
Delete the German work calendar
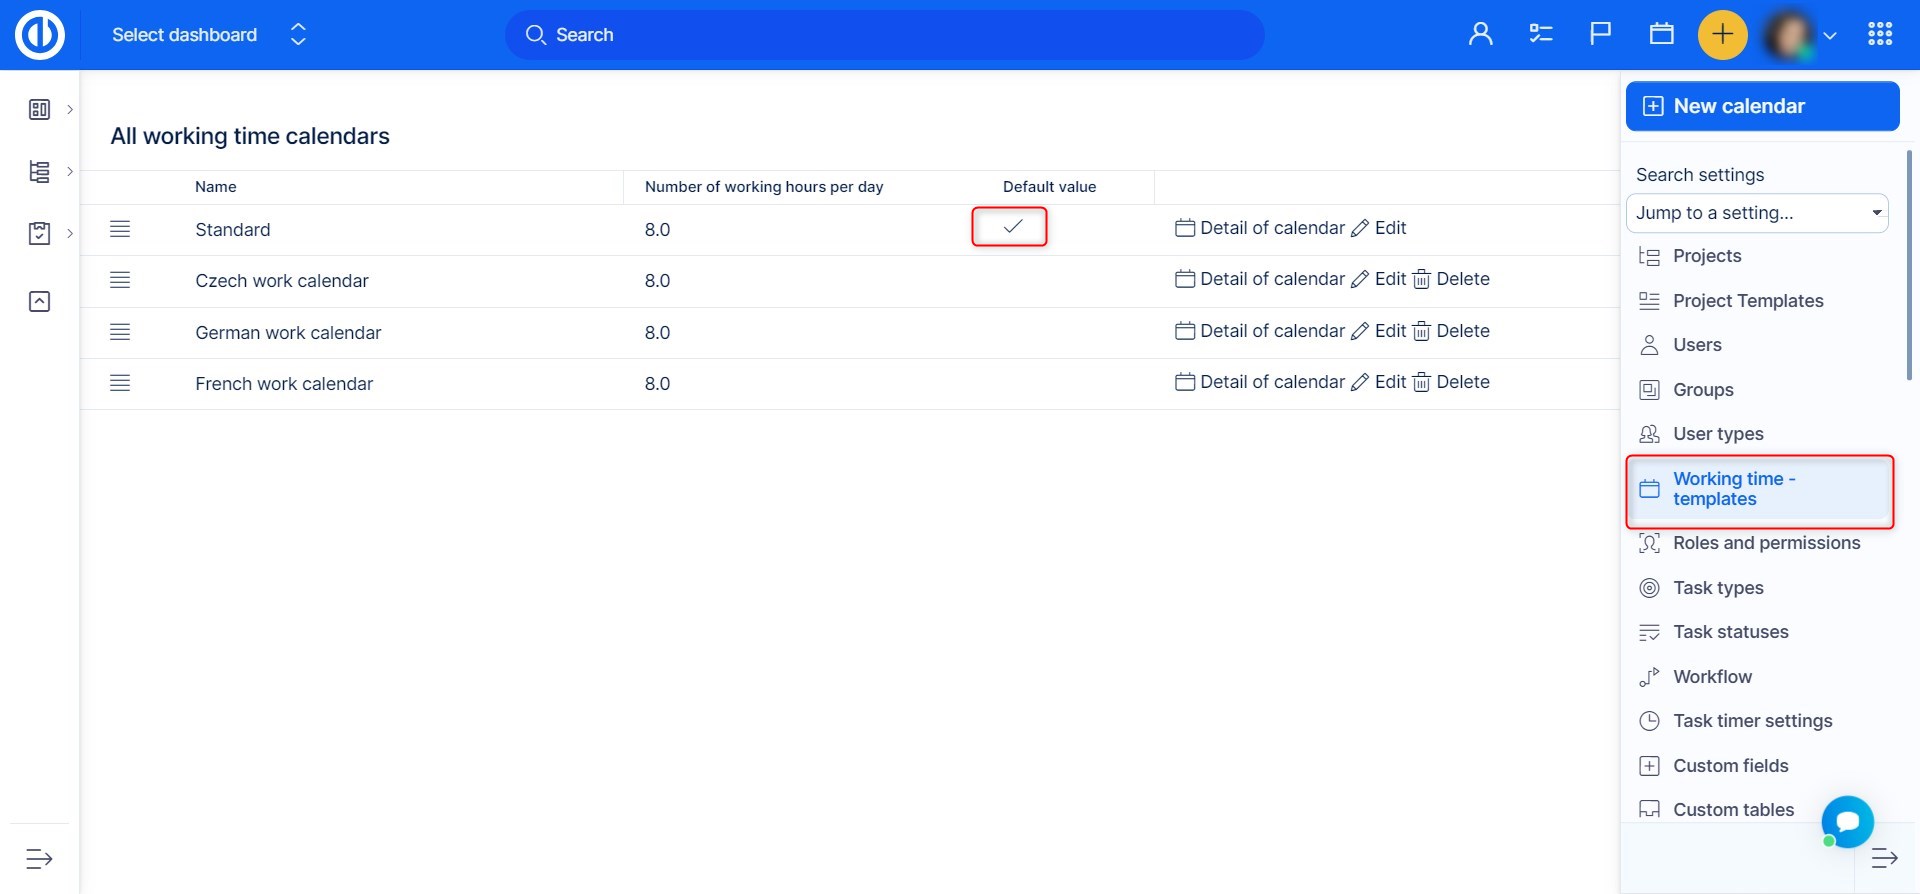tap(1451, 331)
